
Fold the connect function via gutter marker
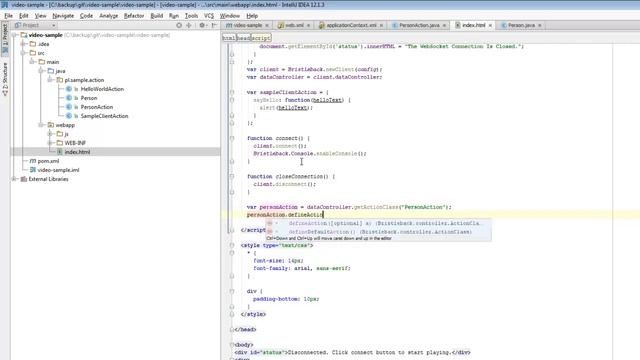pos(232,138)
